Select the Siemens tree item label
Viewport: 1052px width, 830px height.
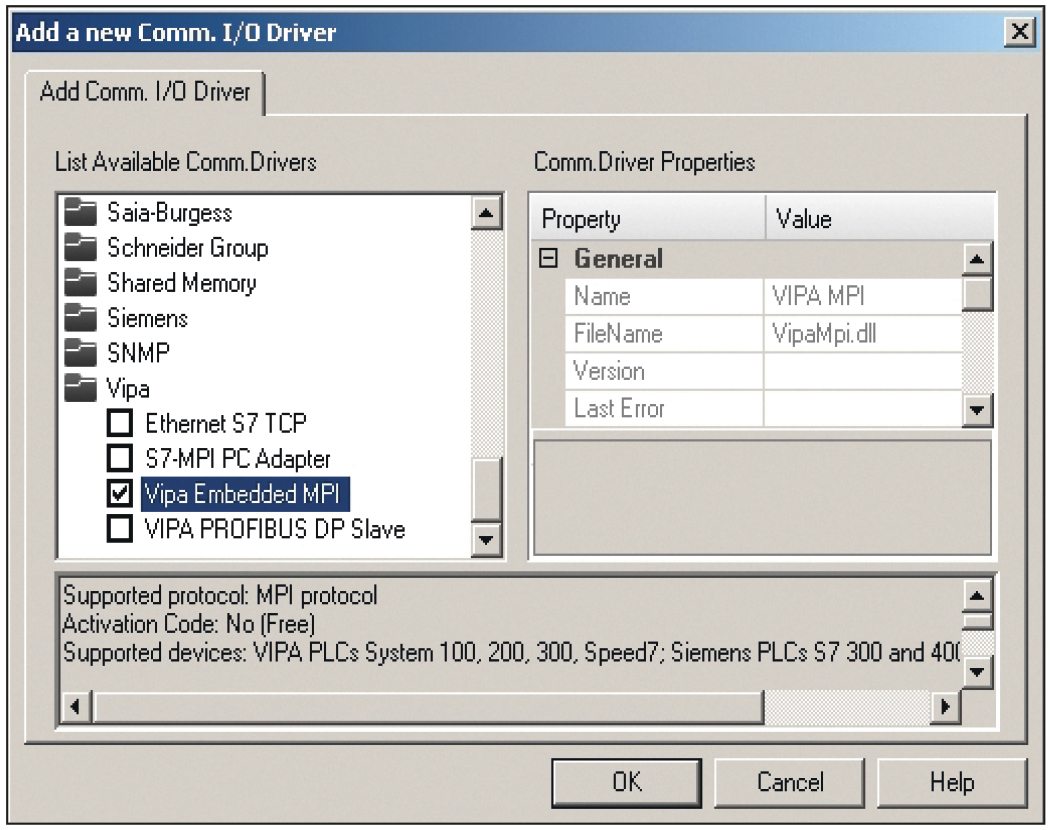click(148, 318)
